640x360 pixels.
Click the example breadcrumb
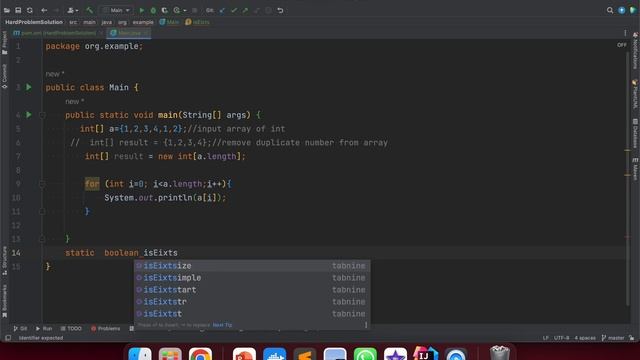(x=143, y=22)
